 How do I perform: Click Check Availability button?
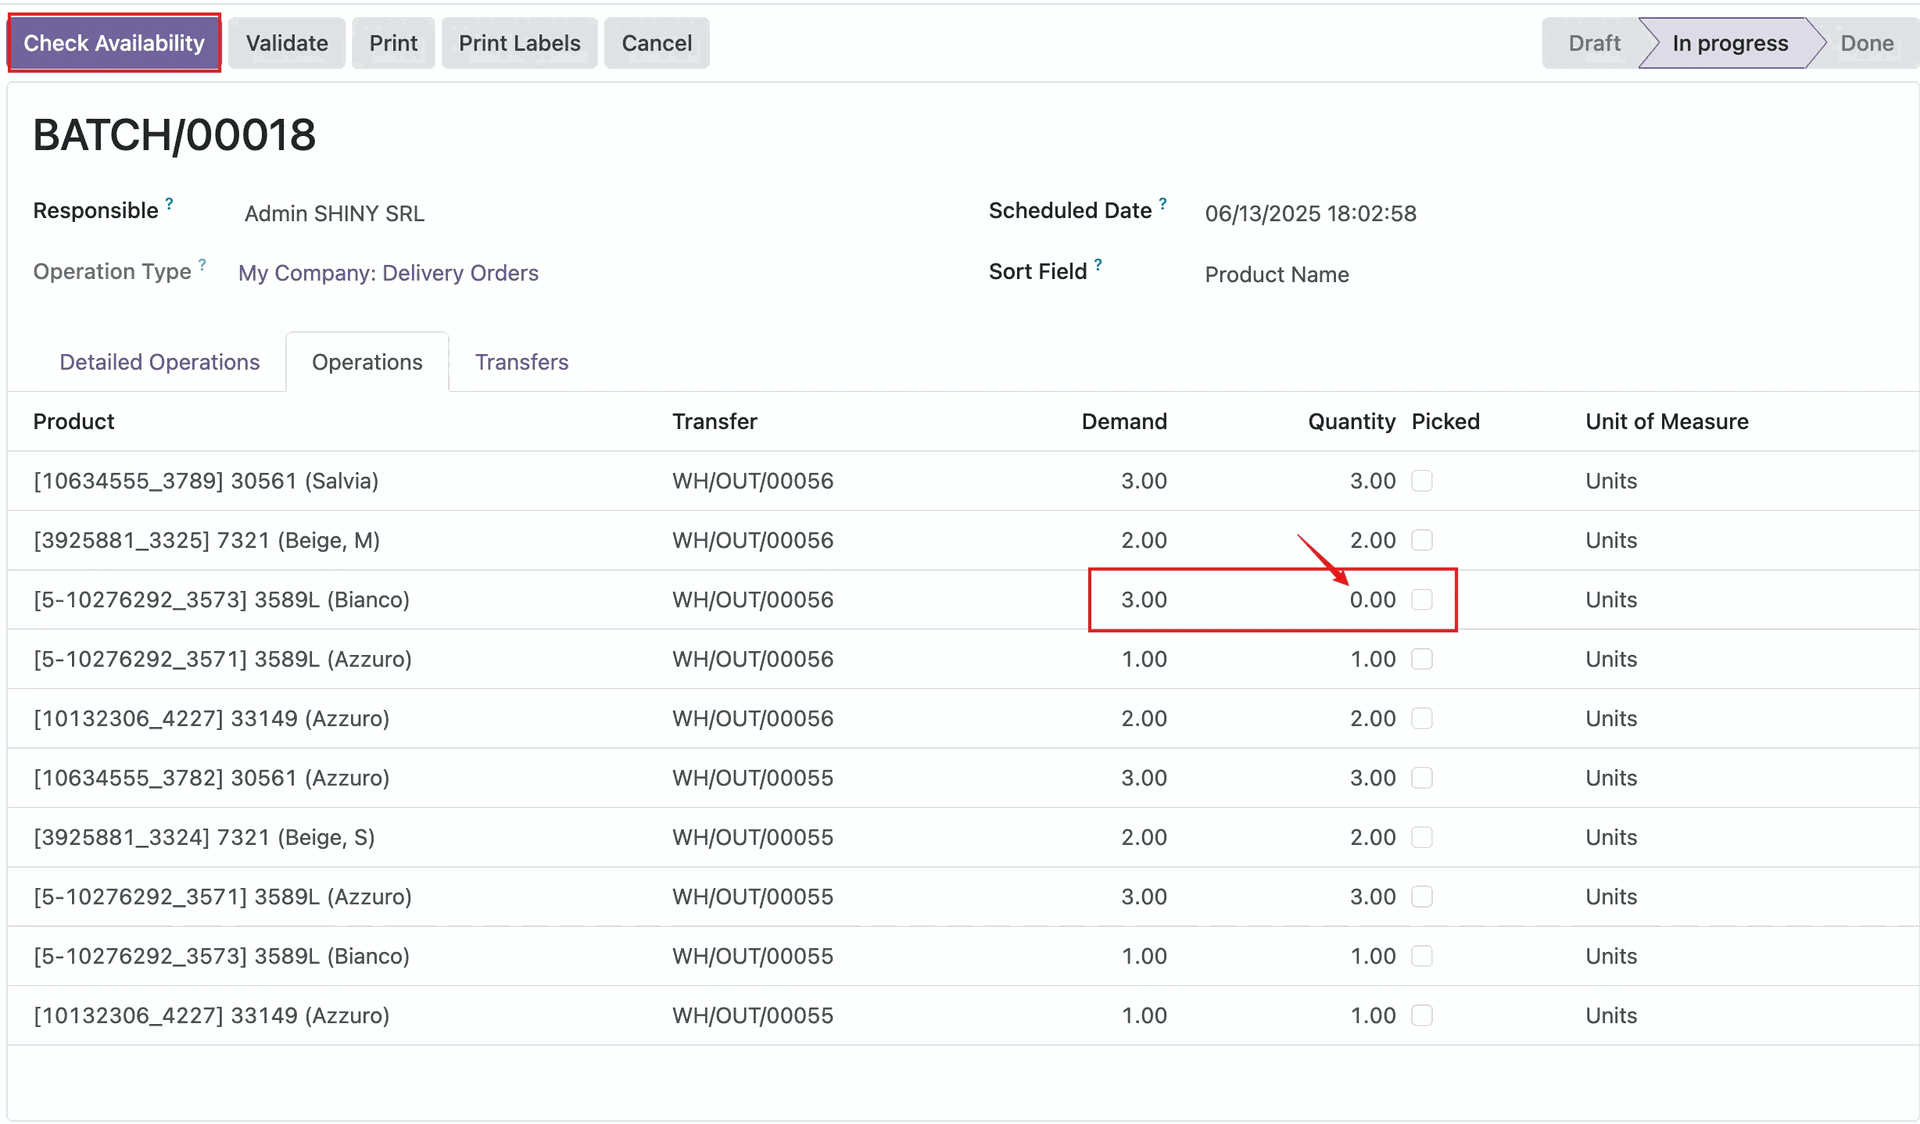click(x=114, y=43)
